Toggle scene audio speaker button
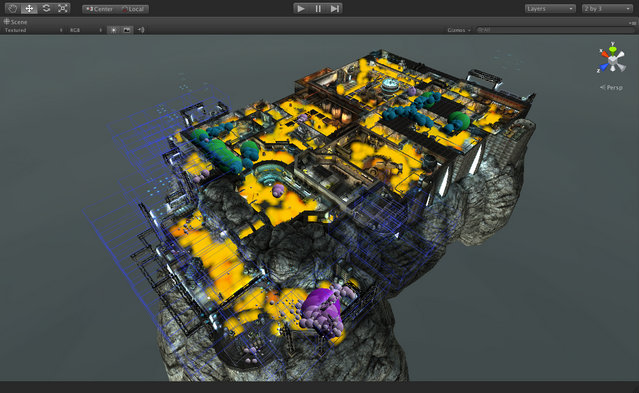 [x=141, y=30]
